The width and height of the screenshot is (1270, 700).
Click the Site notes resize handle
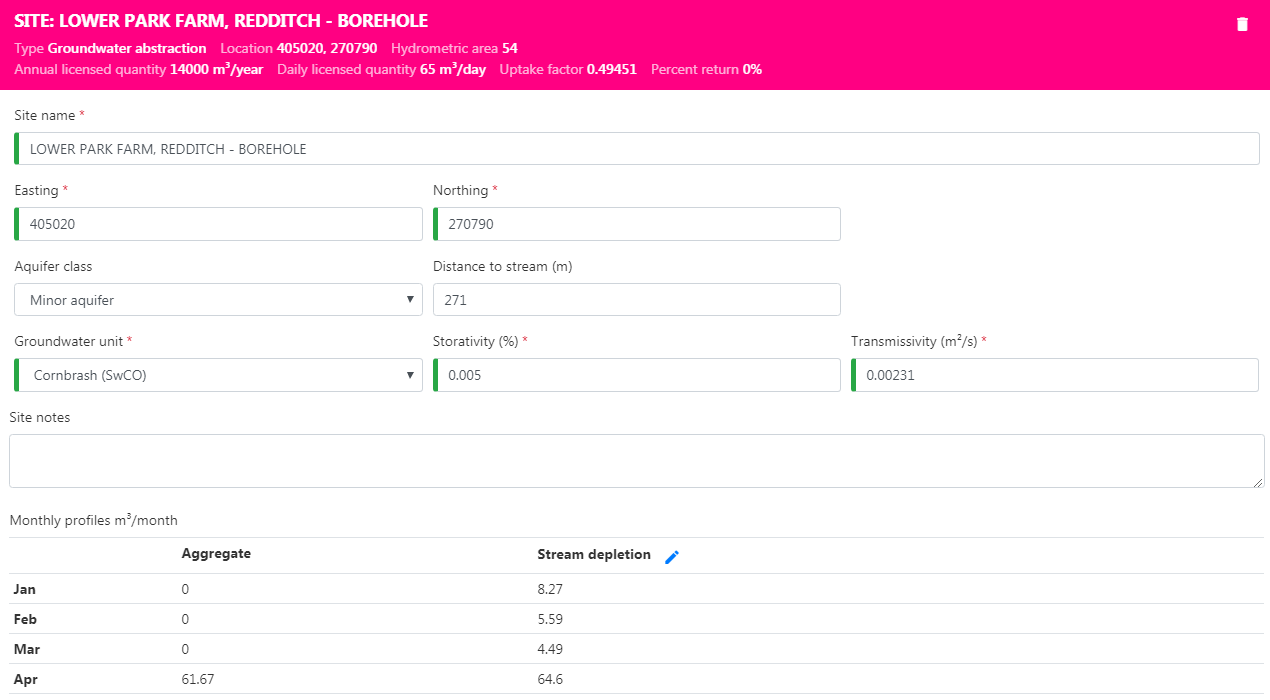[1258, 482]
